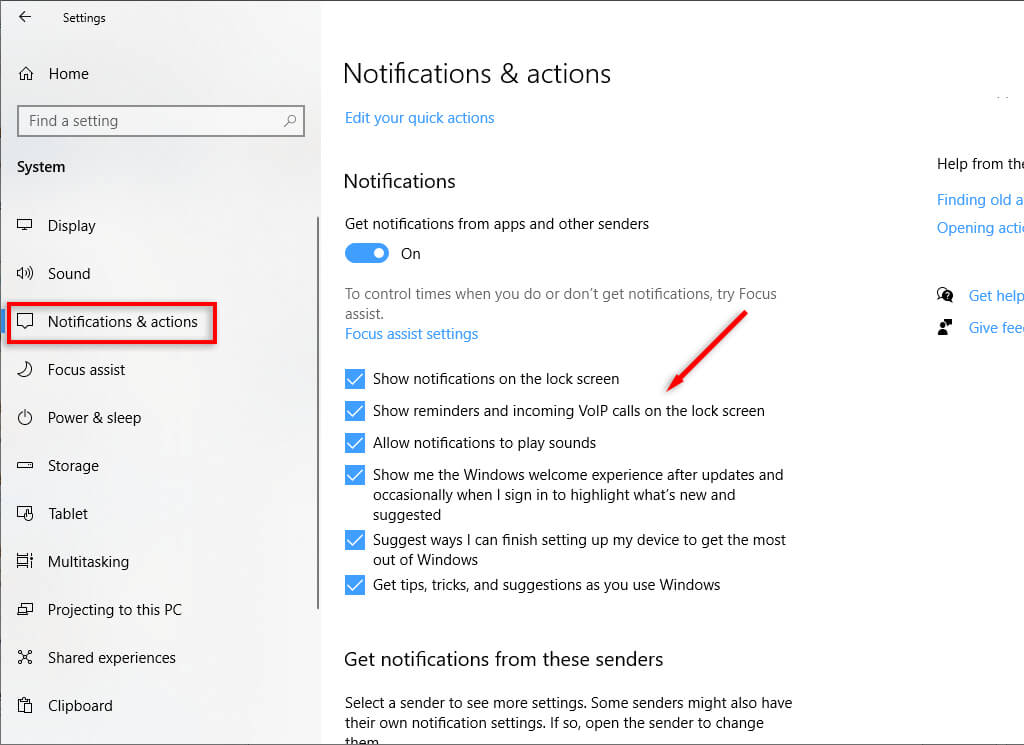Click the Notifications & actions speech-bubble icon
Image resolution: width=1024 pixels, height=745 pixels.
(25, 321)
